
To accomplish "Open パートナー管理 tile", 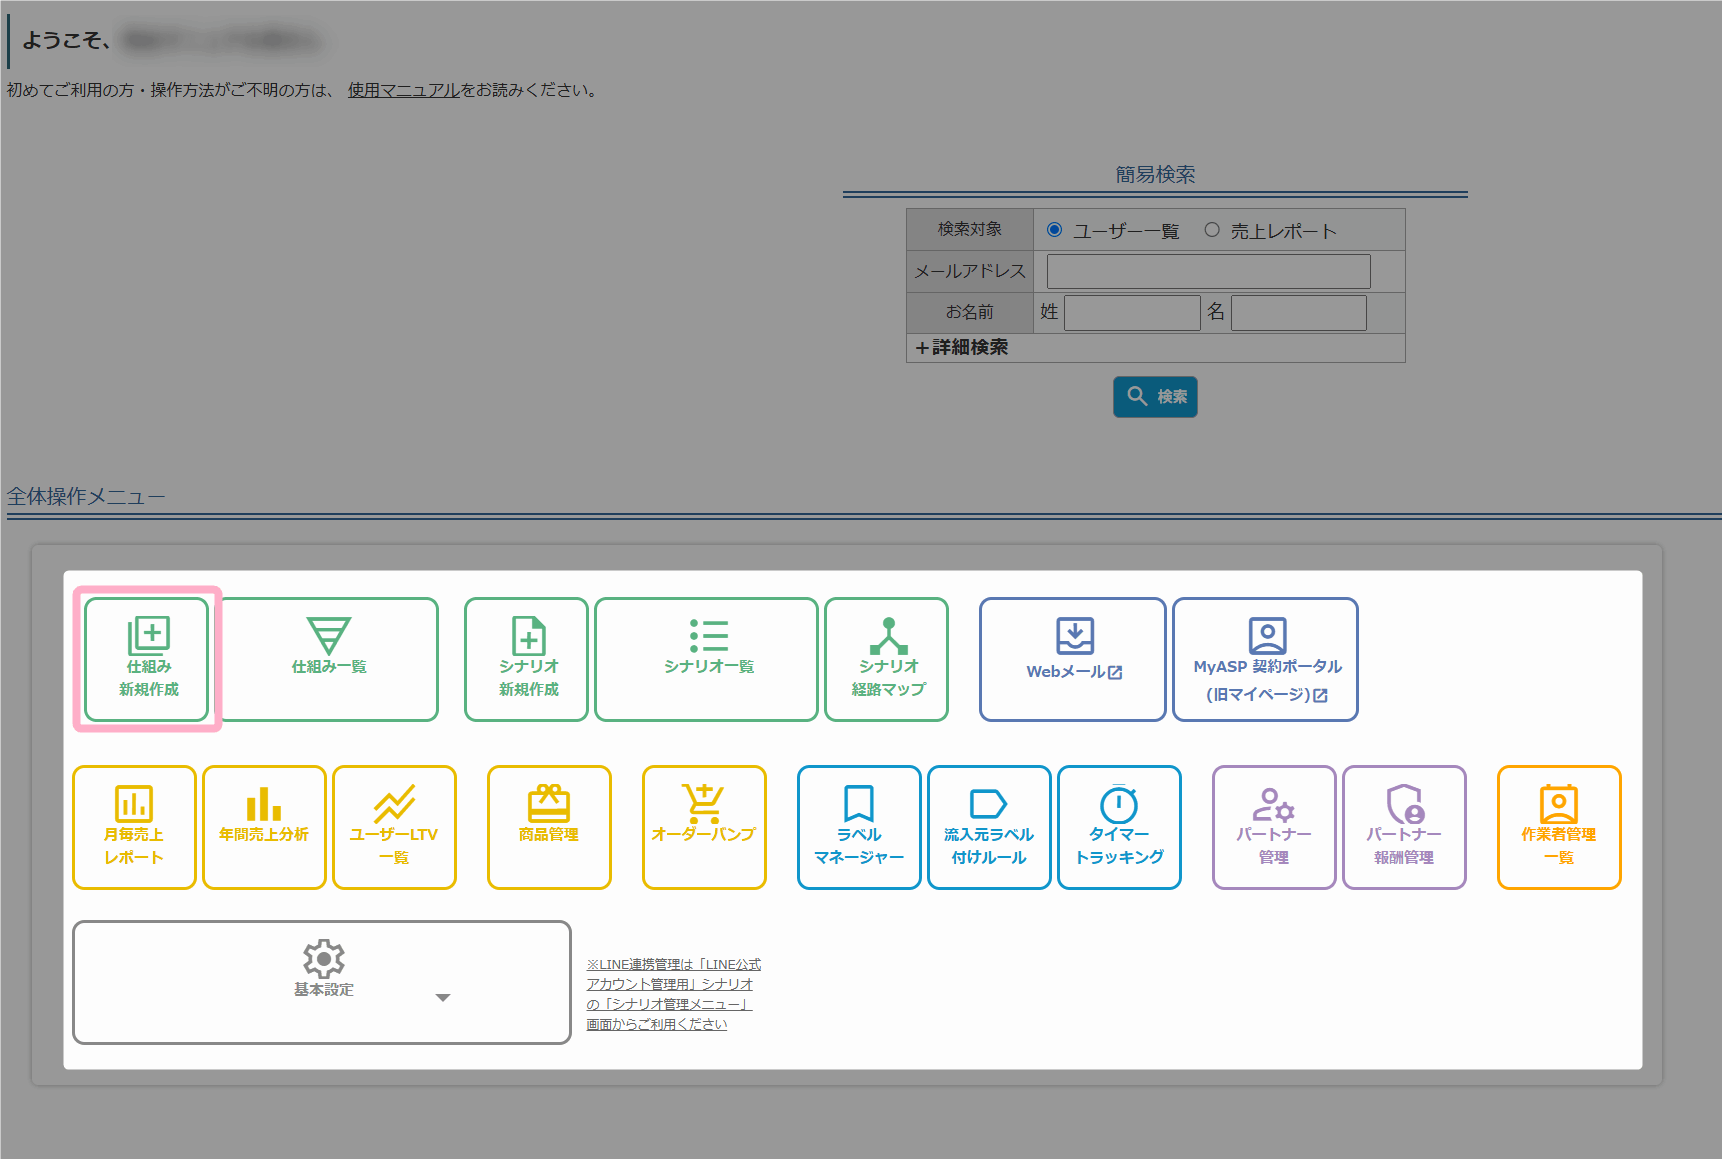I will pos(1274,827).
